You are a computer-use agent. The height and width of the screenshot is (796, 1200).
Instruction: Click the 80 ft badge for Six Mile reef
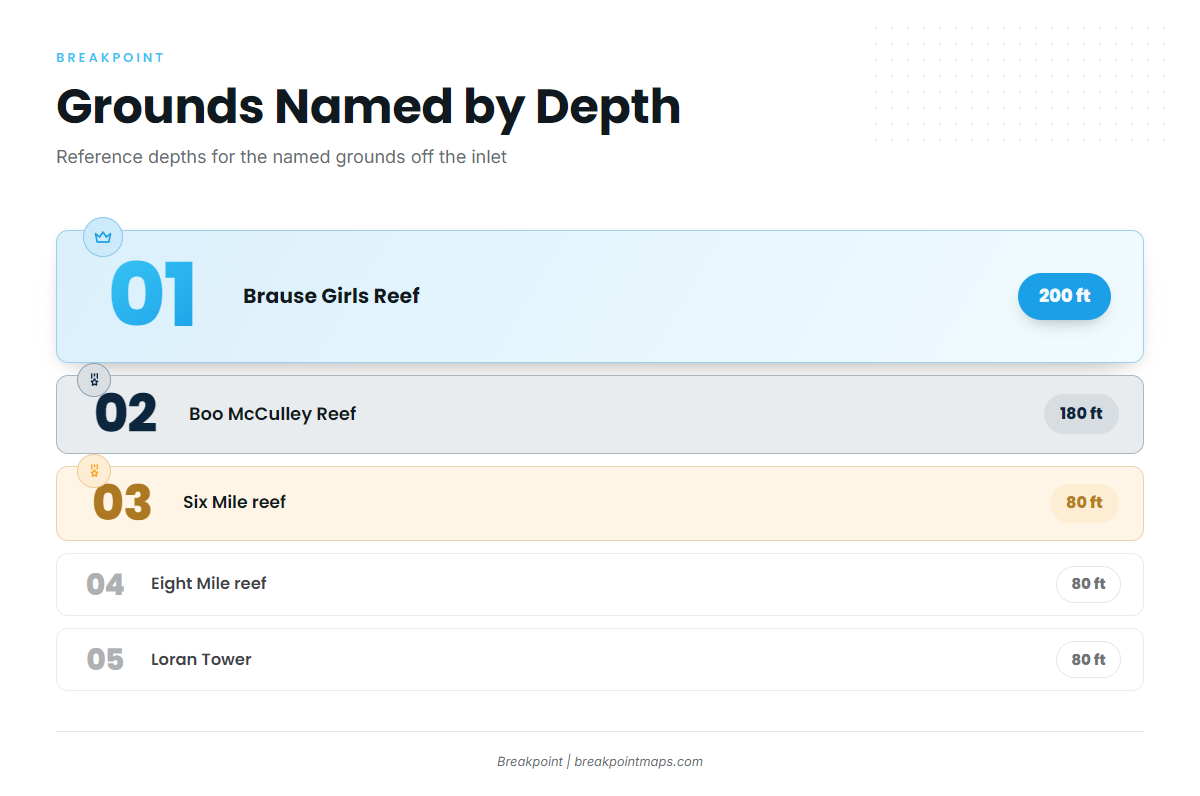tap(1084, 503)
